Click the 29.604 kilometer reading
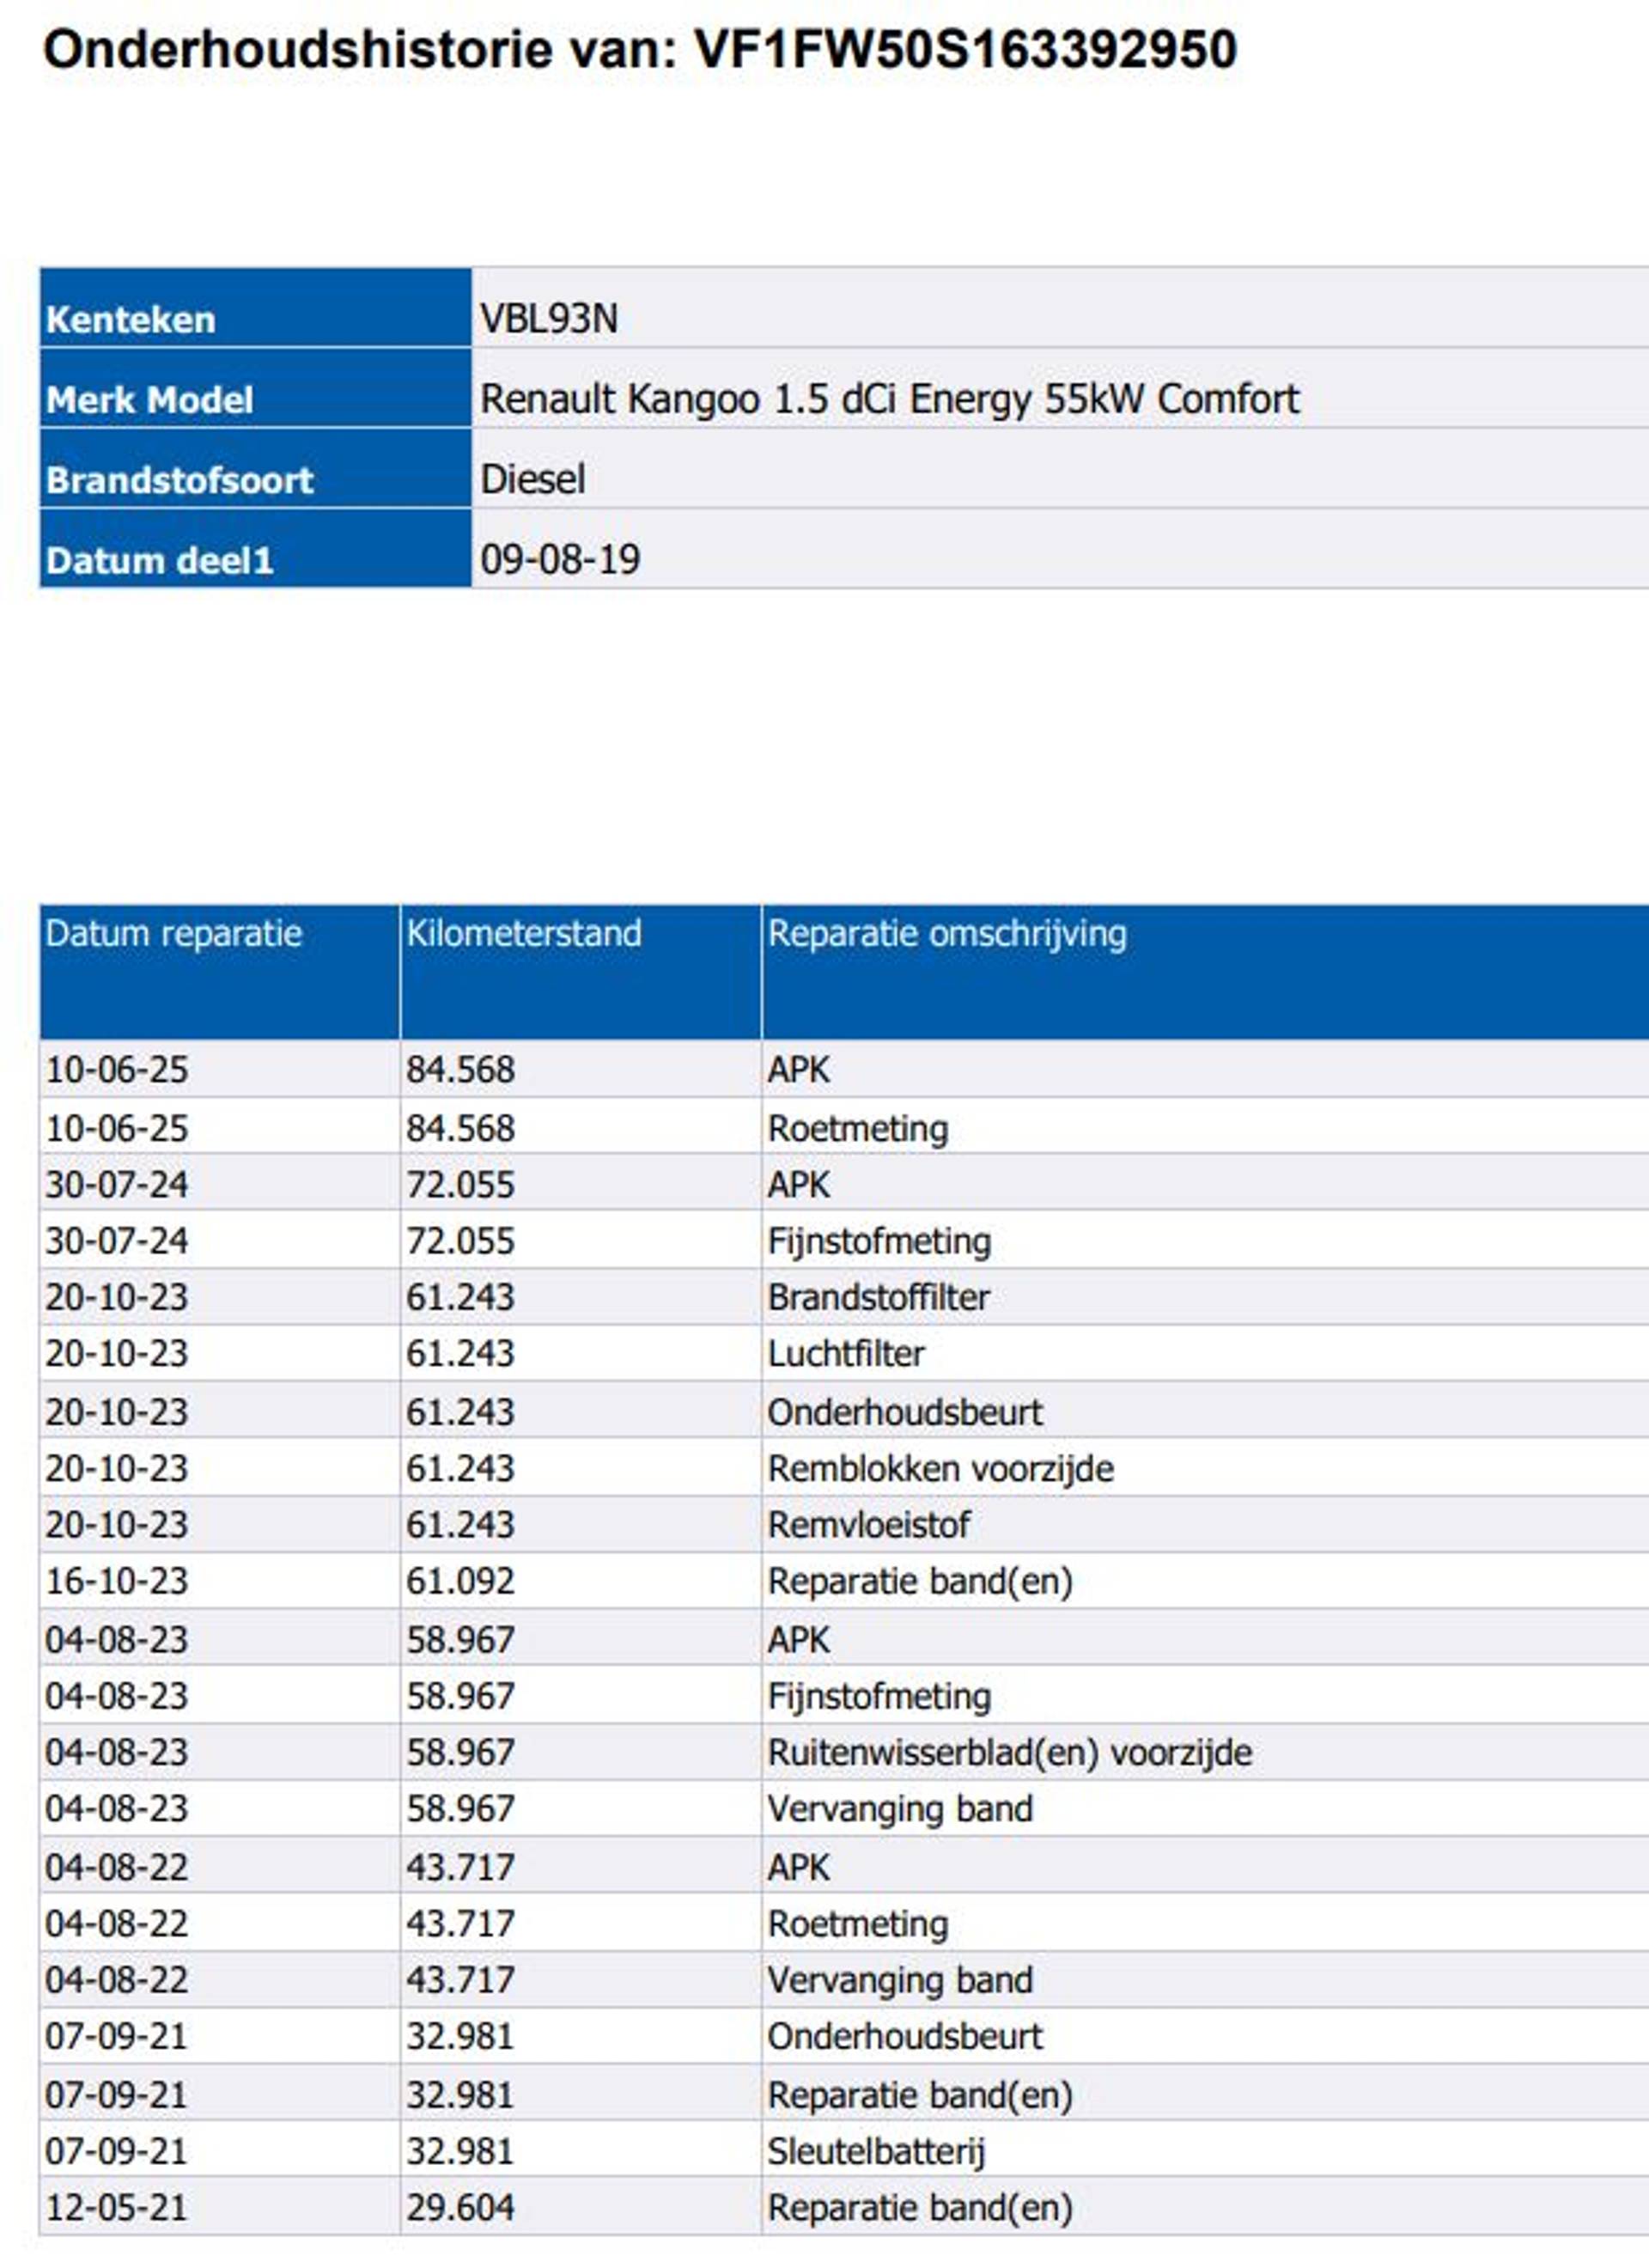This screenshot has width=1649, height=2268. [x=460, y=2207]
